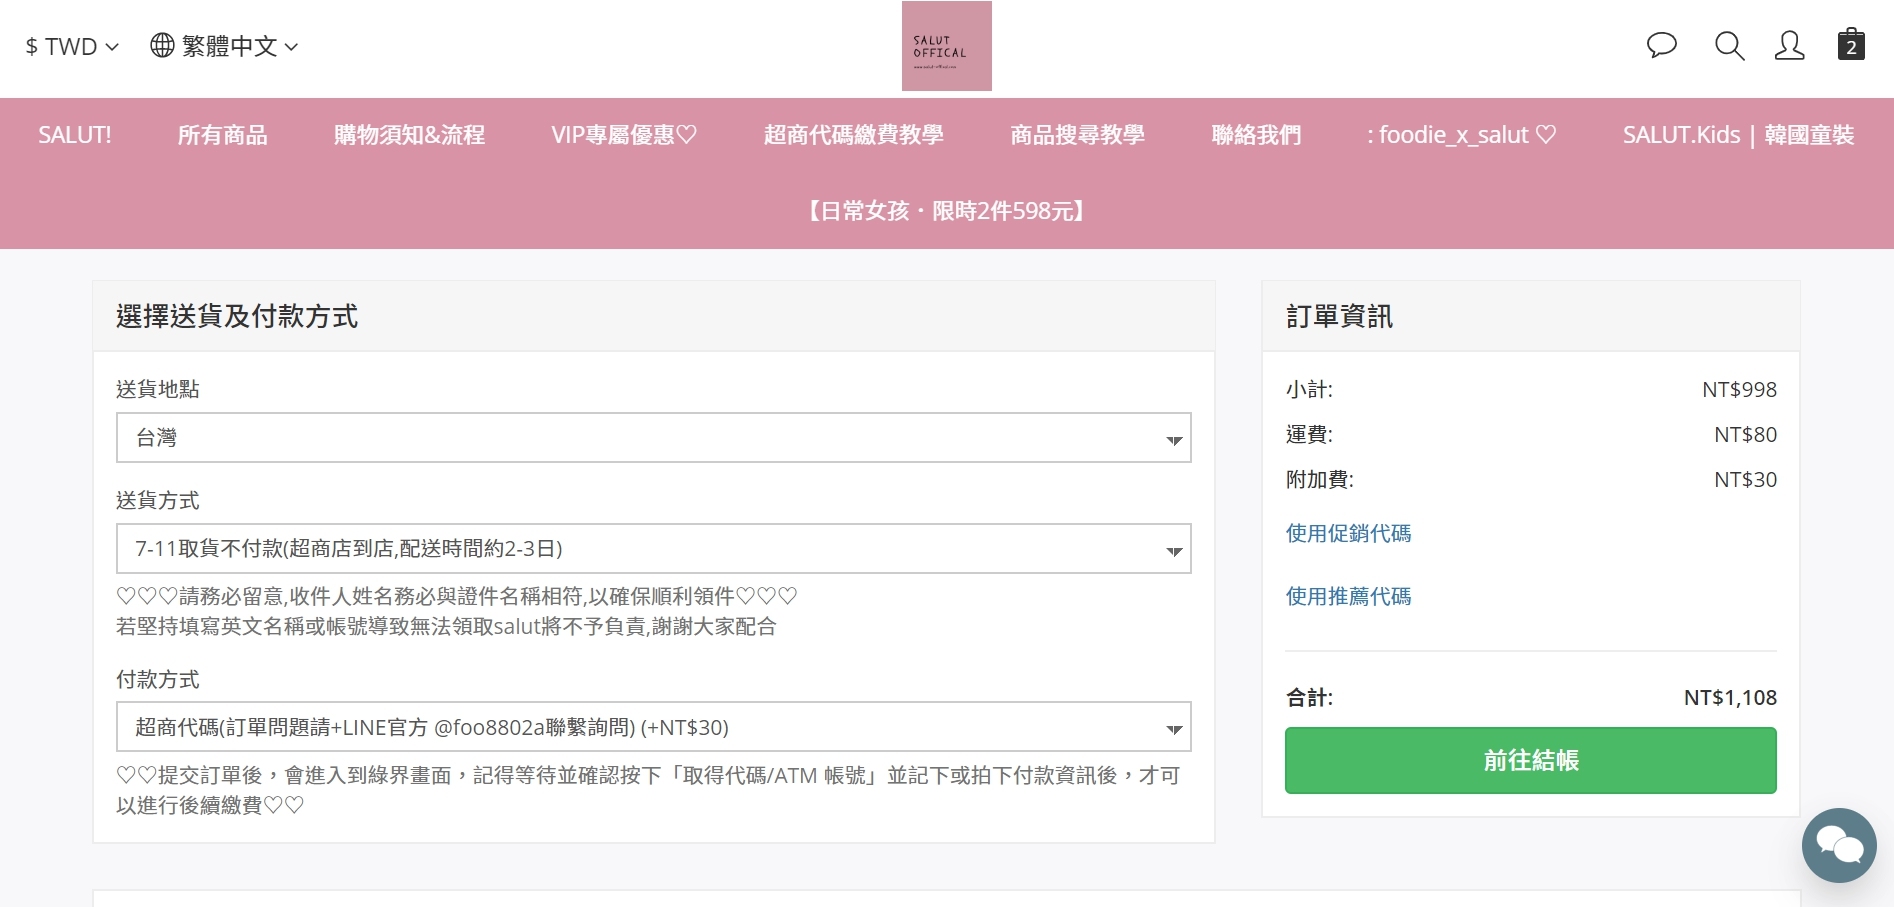Click the globe language icon
The image size is (1894, 907).
tap(162, 46)
